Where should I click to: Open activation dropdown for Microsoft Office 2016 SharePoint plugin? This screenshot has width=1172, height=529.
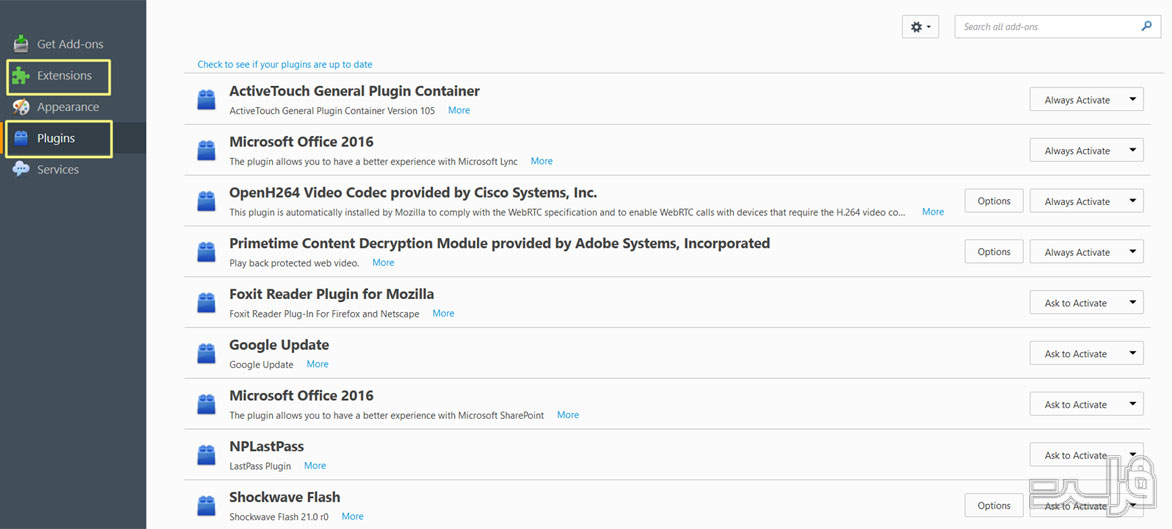tap(1086, 404)
